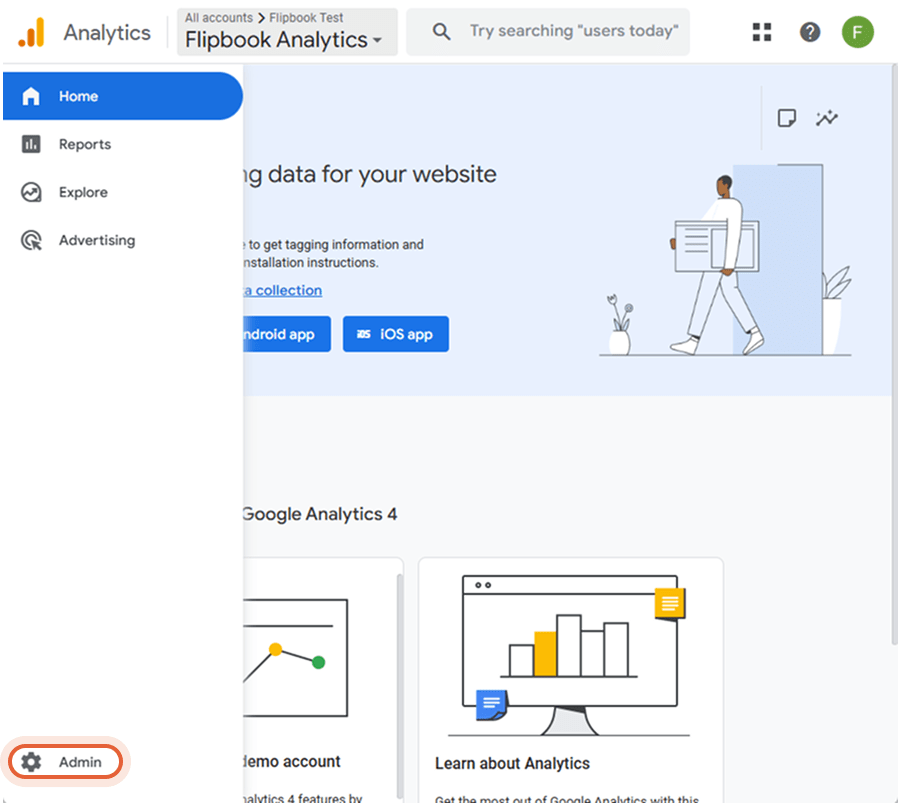Click the magnifier search icon

pyautogui.click(x=441, y=32)
